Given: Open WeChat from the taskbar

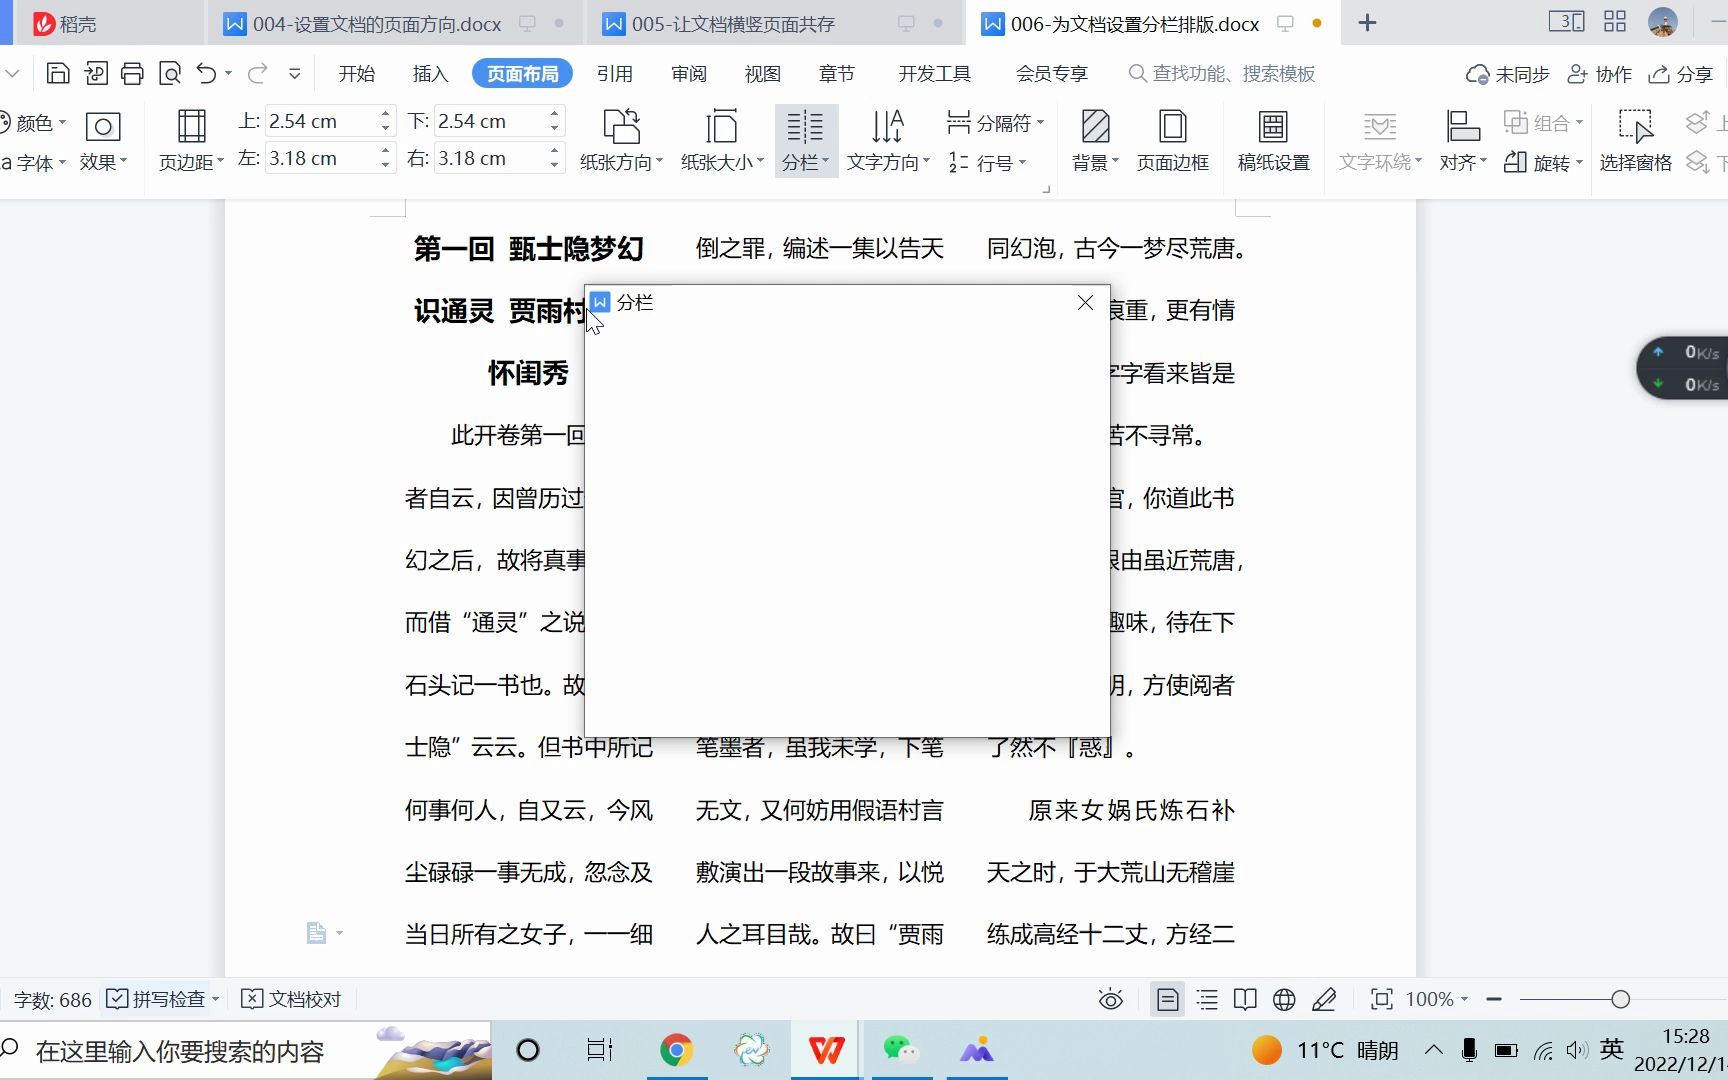Looking at the screenshot, I should [x=900, y=1050].
